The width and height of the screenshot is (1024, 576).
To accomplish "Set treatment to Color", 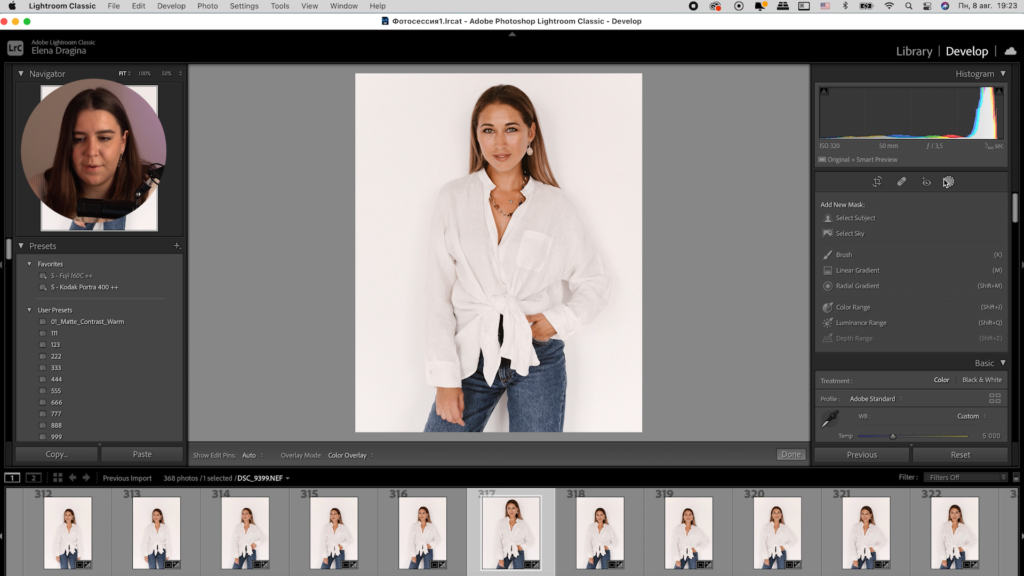I will [941, 380].
